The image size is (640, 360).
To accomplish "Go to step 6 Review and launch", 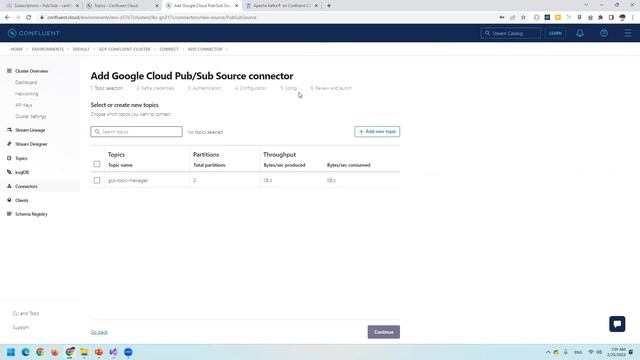I will tap(331, 88).
